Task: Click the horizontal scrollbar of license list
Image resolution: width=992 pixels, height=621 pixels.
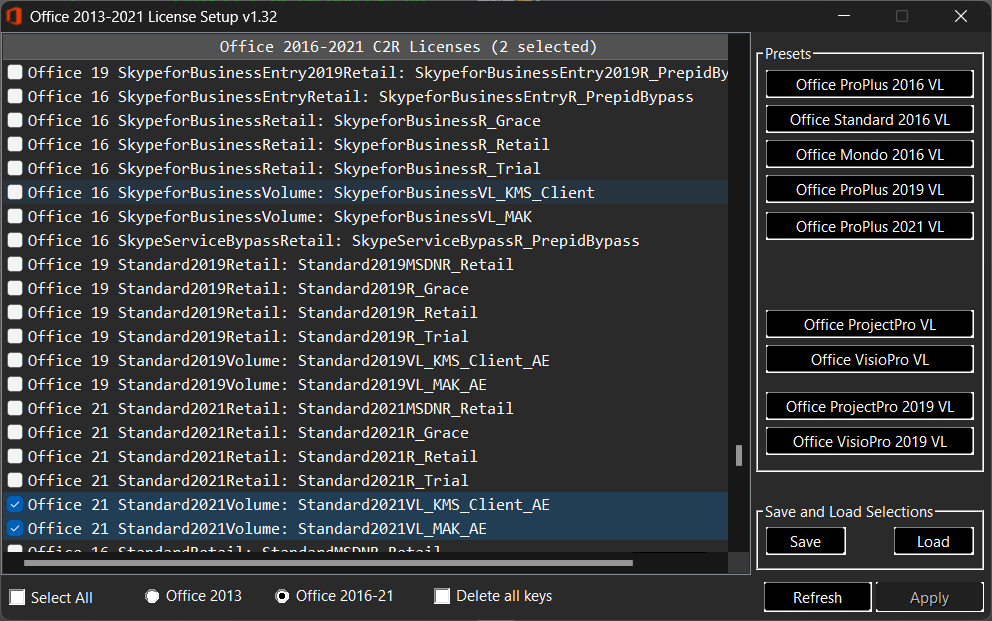Action: [x=328, y=563]
